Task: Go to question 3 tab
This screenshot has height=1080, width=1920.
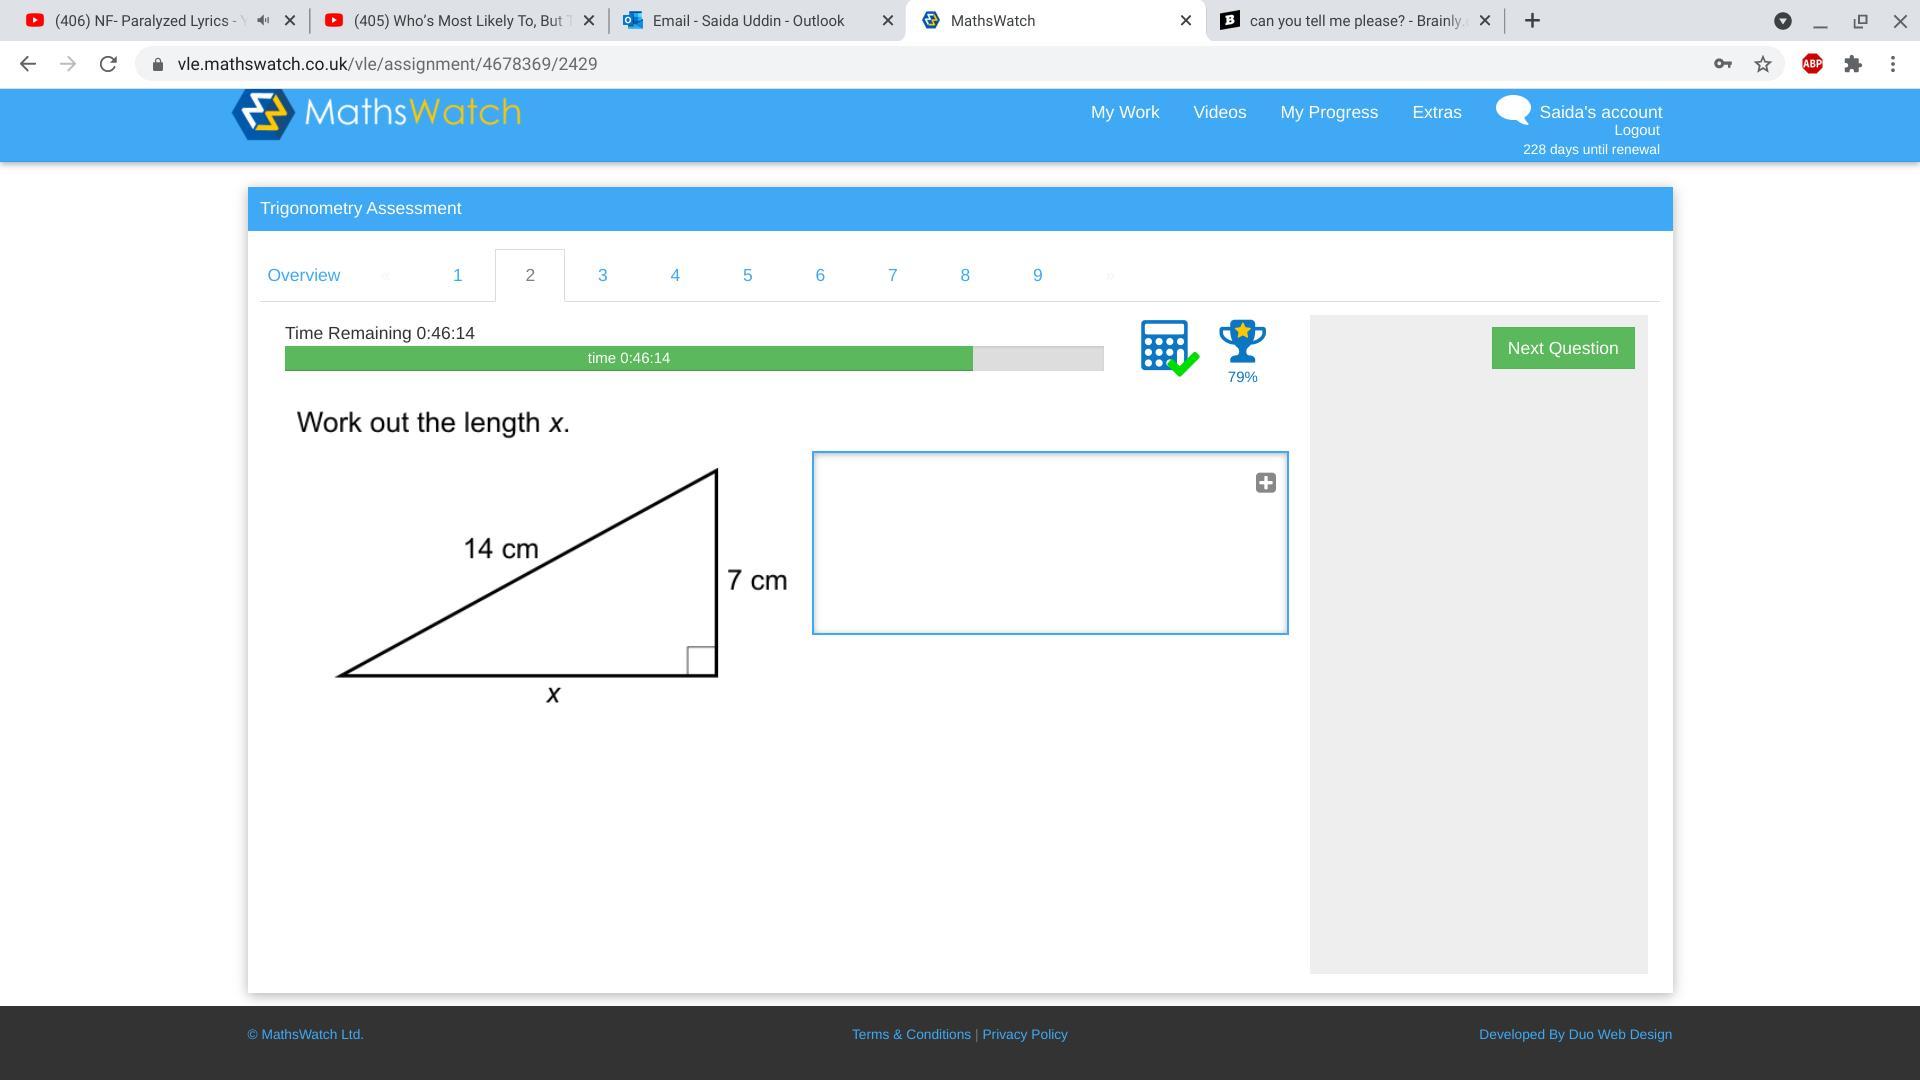Action: click(602, 275)
